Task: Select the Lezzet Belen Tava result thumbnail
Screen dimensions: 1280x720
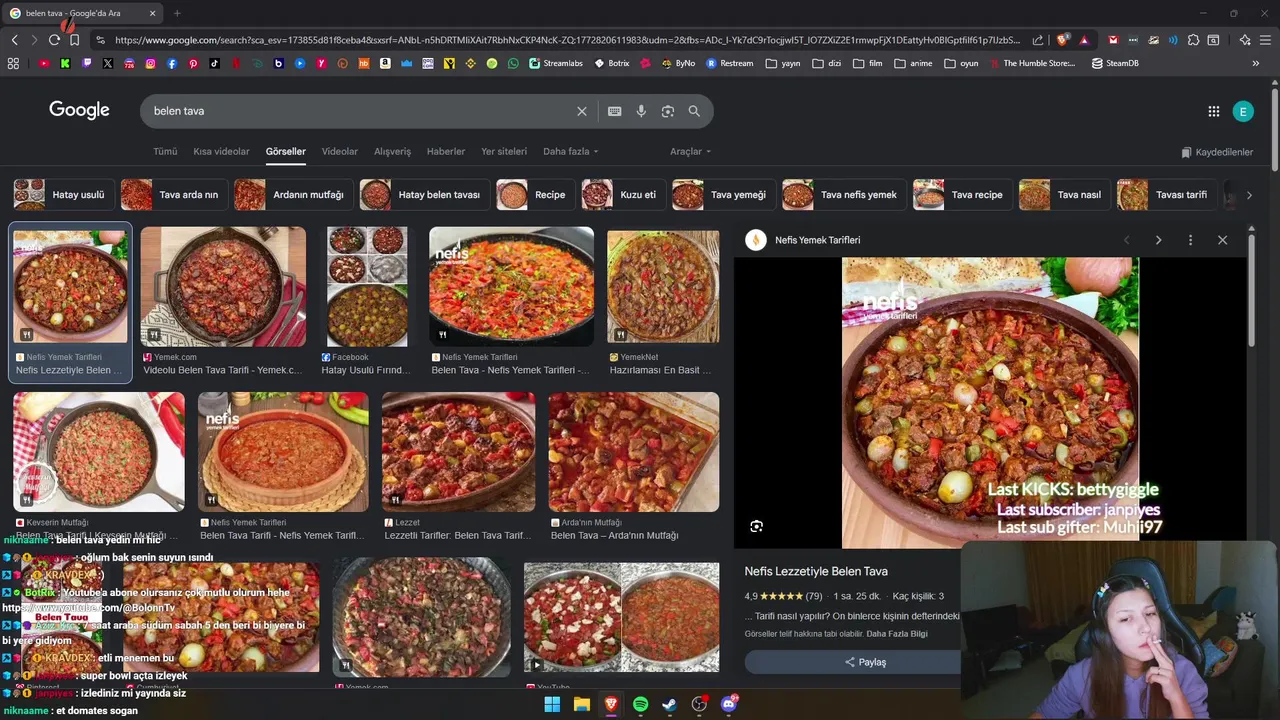Action: pos(458,452)
